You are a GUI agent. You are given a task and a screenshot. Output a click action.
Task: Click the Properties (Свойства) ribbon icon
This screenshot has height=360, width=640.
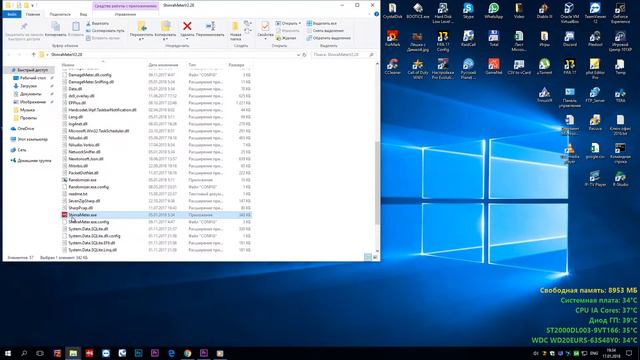(265, 27)
